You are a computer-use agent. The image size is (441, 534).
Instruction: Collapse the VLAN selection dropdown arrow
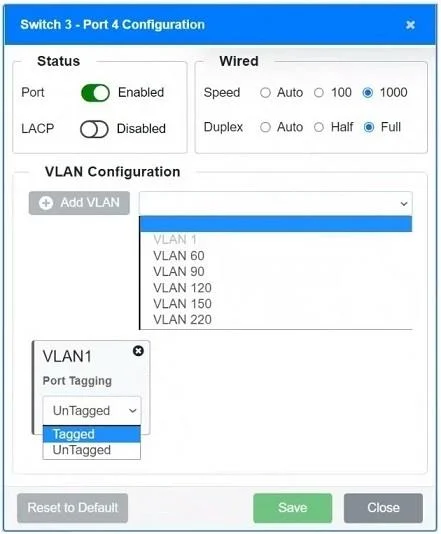404,204
